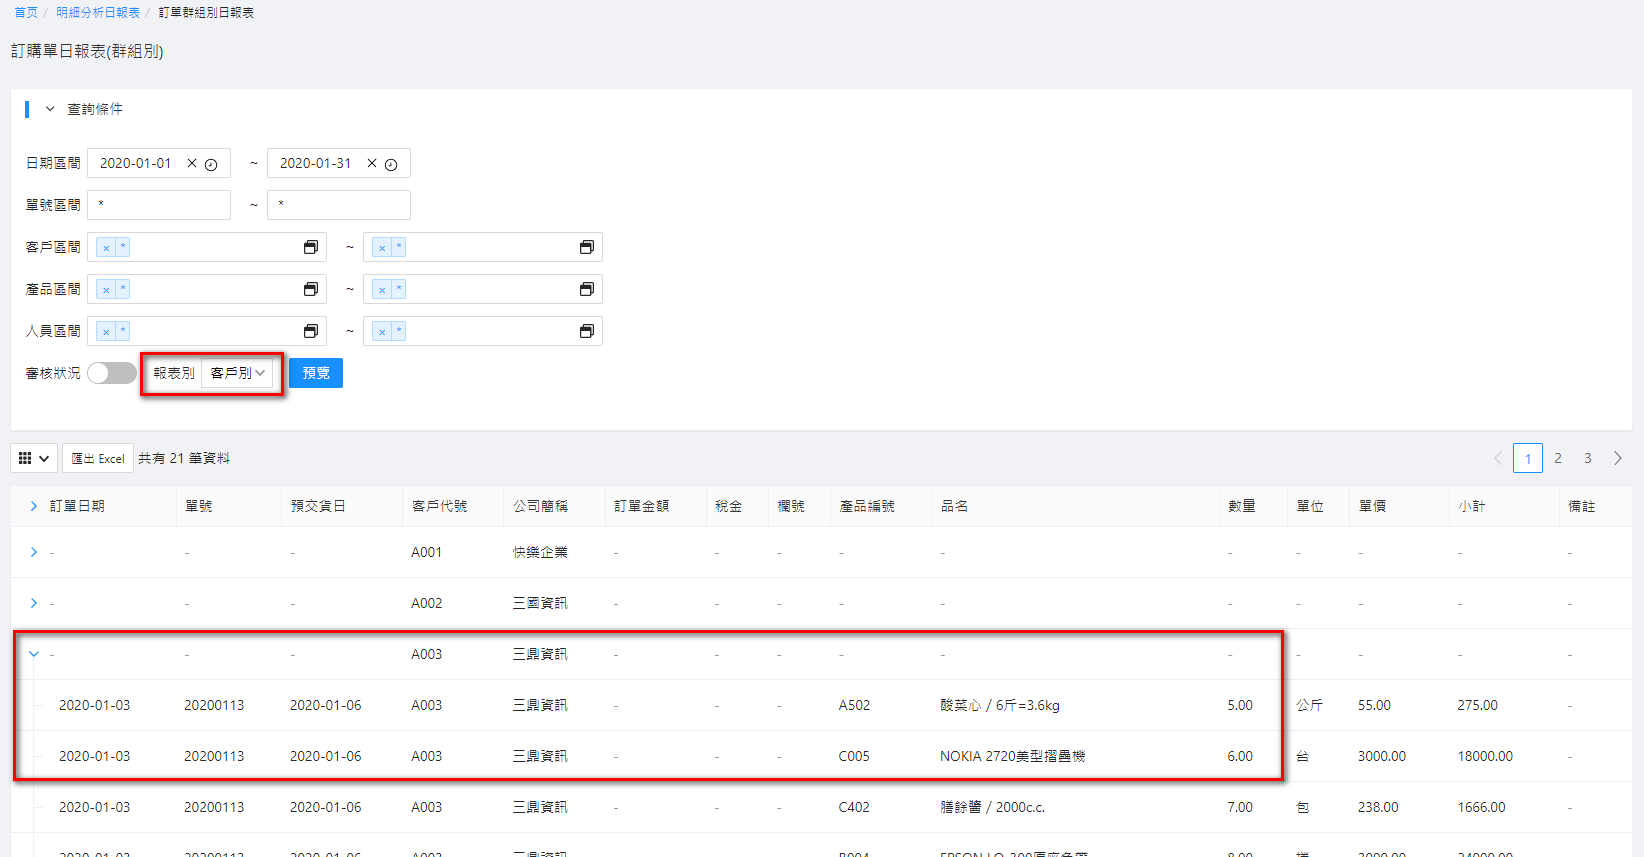Expand the A002 三國資訊 row
The width and height of the screenshot is (1644, 857).
34,603
